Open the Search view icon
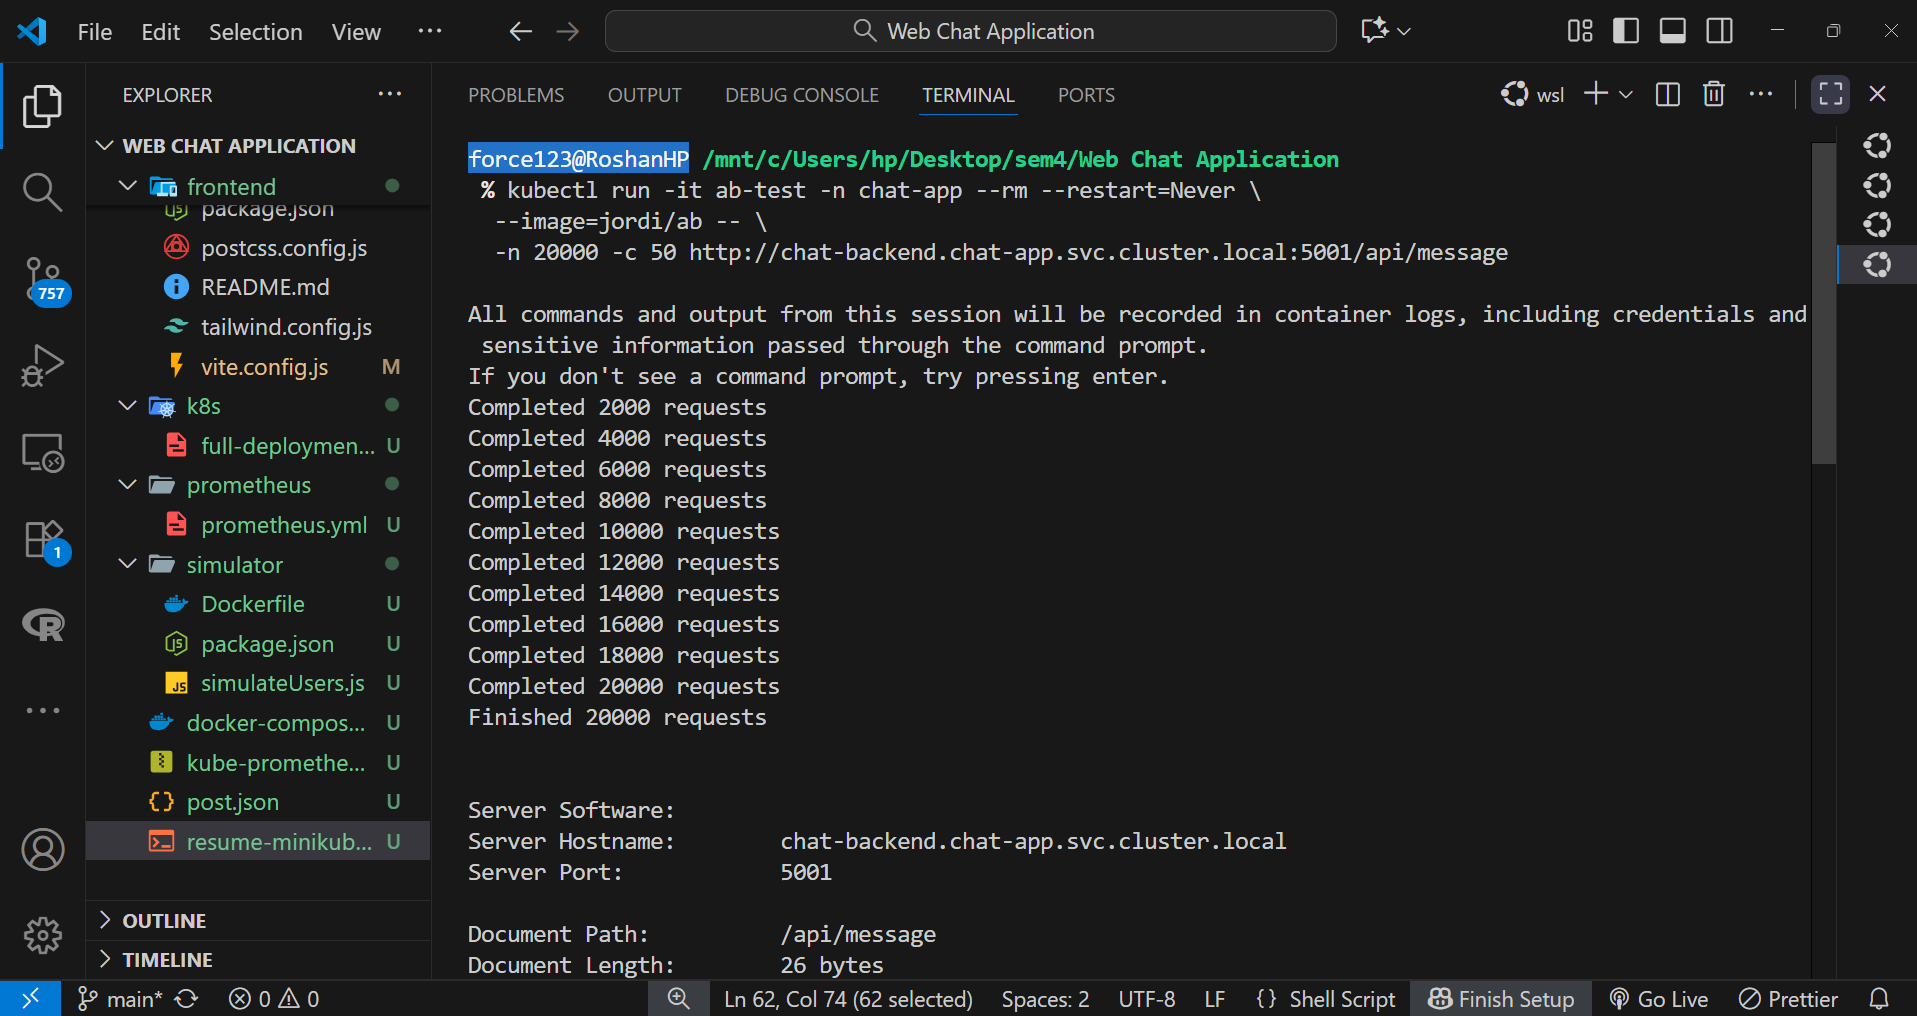Viewport: 1917px width, 1016px height. [42, 192]
